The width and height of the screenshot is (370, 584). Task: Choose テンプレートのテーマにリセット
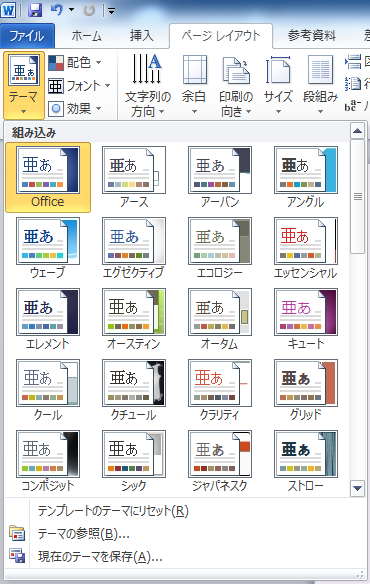click(x=113, y=511)
